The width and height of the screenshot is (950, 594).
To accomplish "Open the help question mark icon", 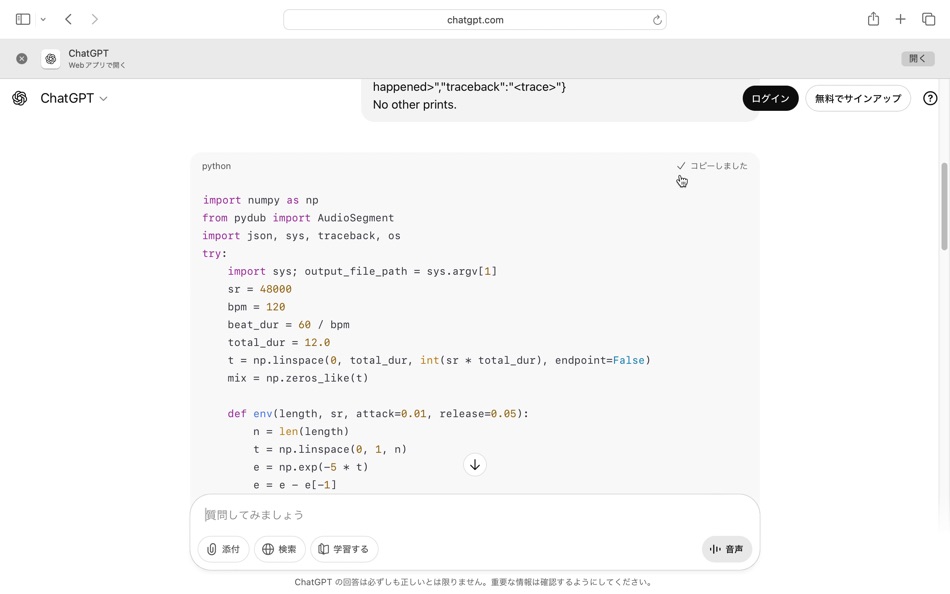I will click(930, 97).
